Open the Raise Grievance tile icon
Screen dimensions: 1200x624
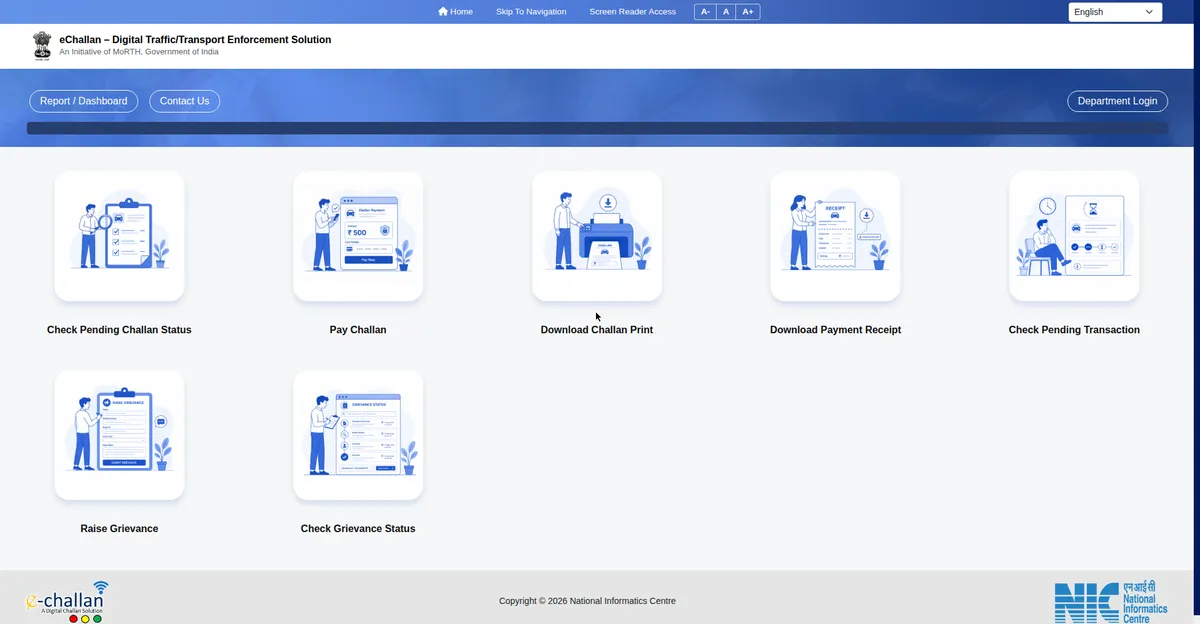[x=119, y=435]
